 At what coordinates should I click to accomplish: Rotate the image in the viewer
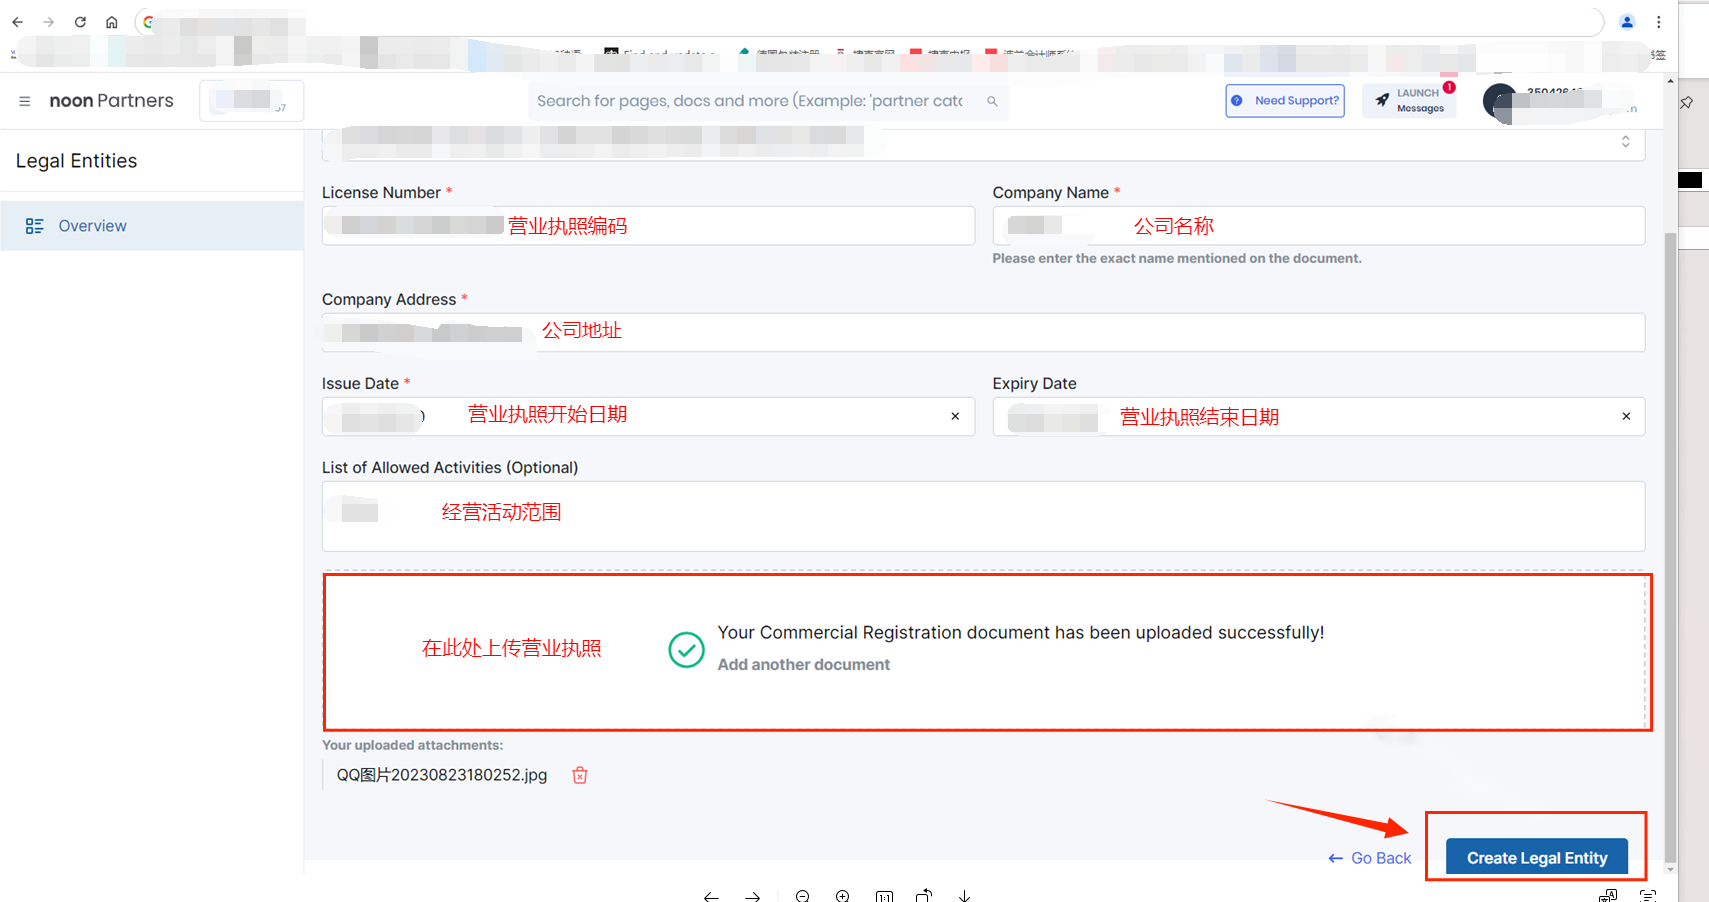[x=924, y=895]
